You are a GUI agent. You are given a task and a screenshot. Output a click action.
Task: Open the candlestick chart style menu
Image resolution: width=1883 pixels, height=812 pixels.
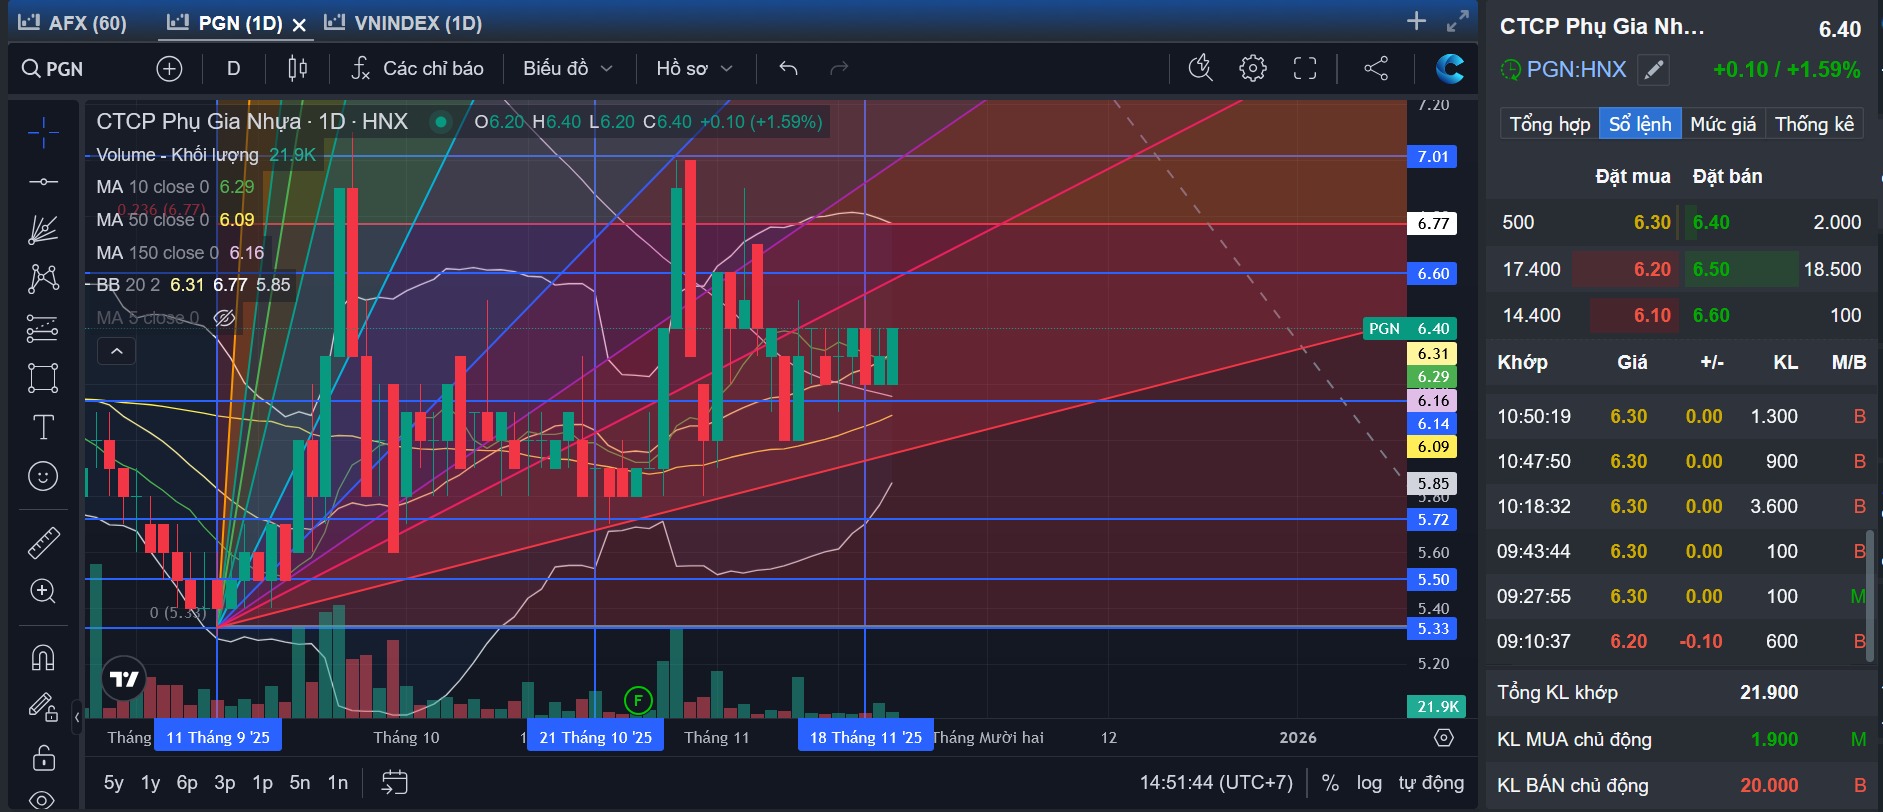pos(297,69)
